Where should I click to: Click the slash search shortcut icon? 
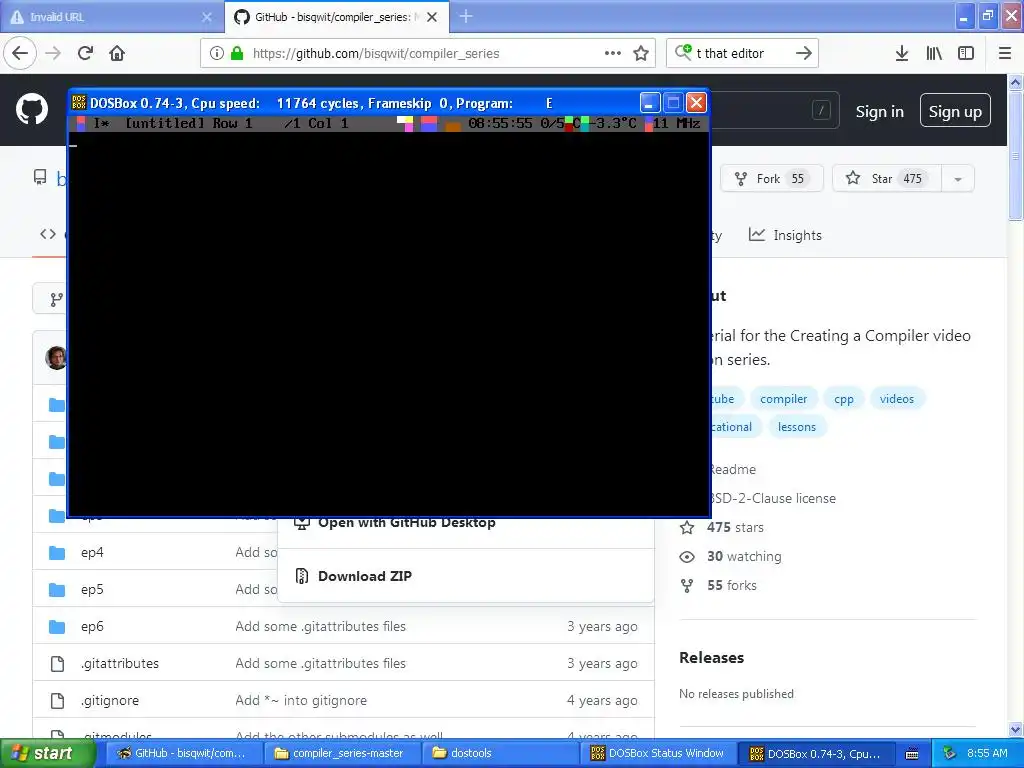pyautogui.click(x=821, y=110)
